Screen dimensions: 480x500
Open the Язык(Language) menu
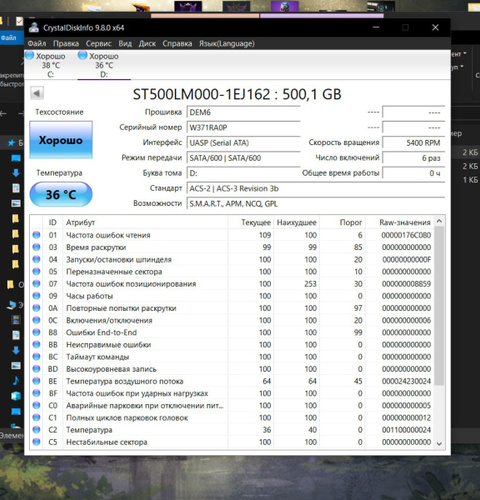227,44
